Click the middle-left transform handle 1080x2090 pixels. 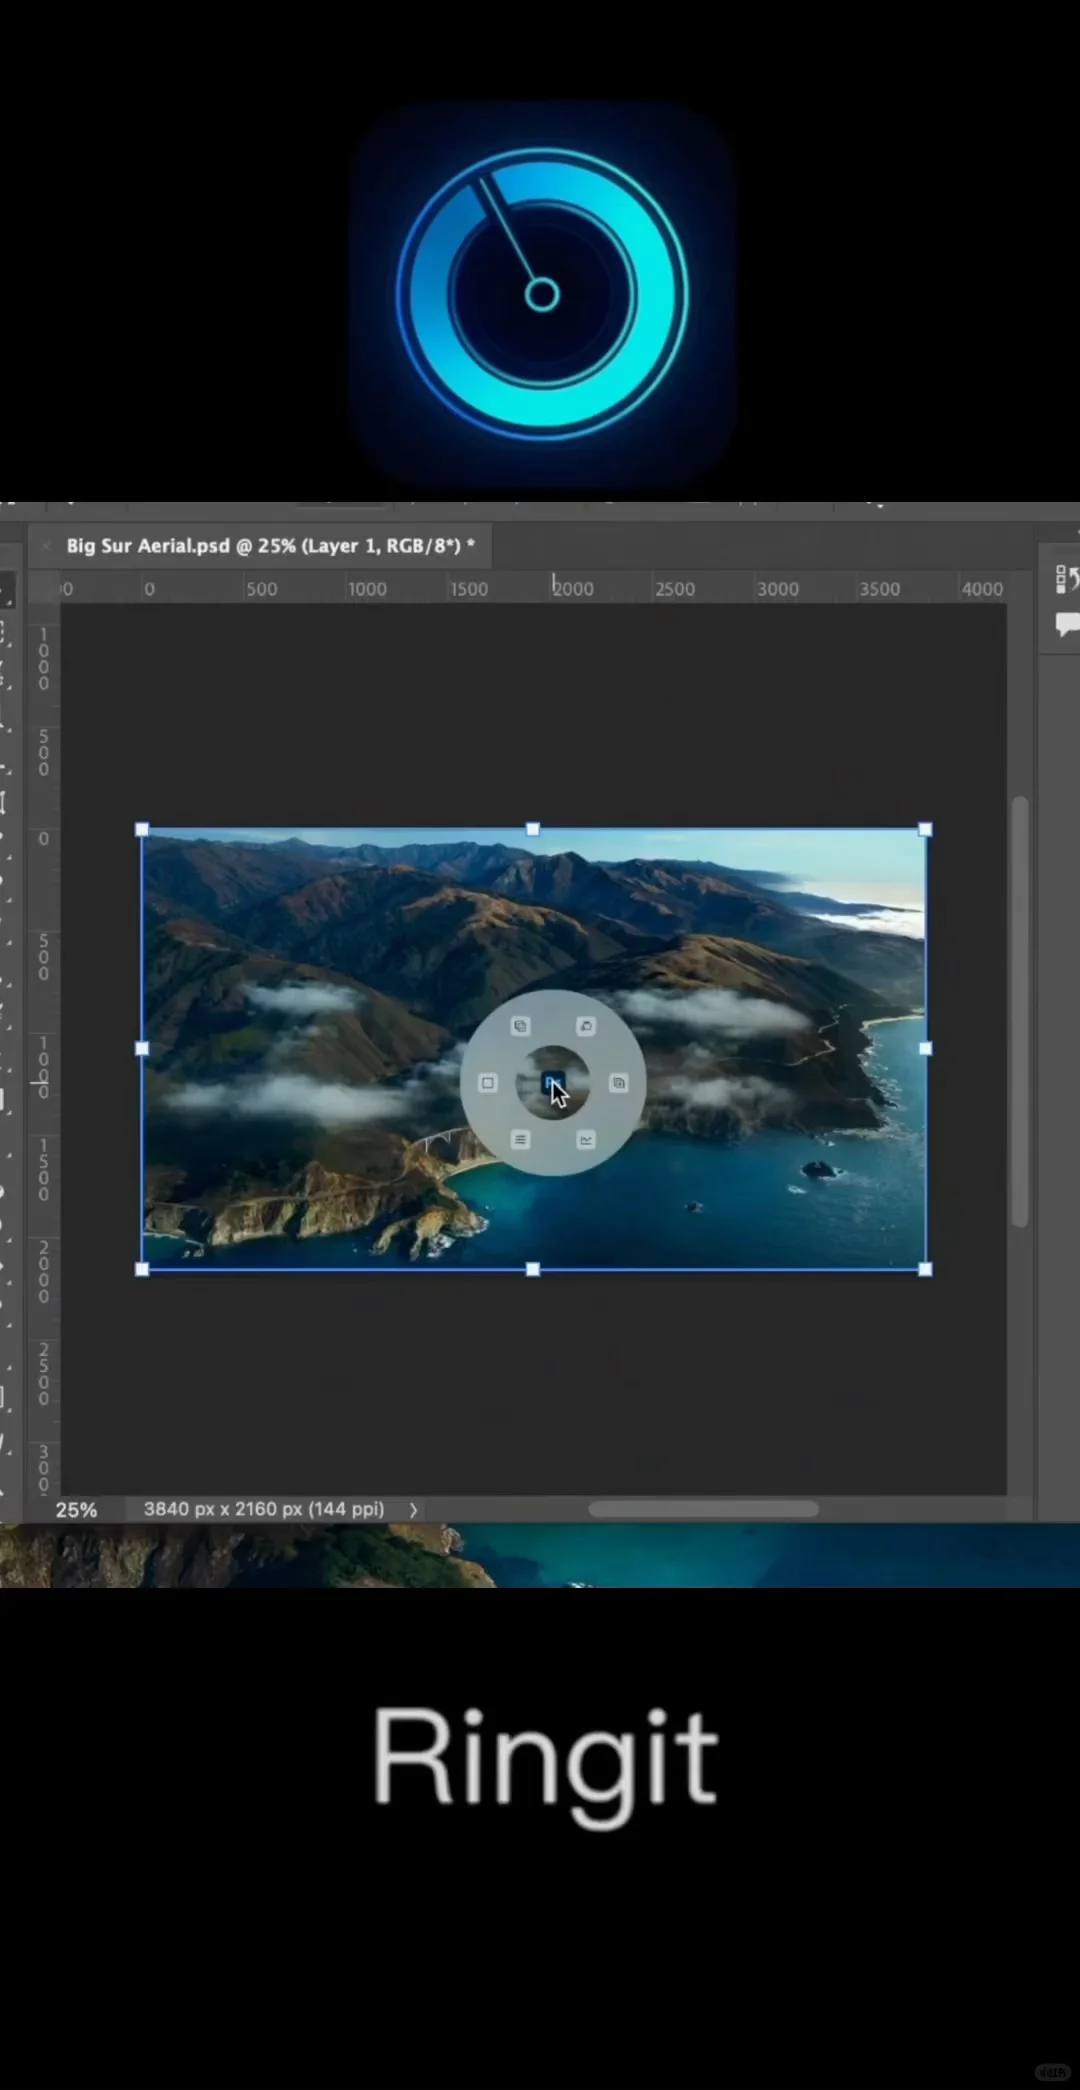(x=142, y=1049)
